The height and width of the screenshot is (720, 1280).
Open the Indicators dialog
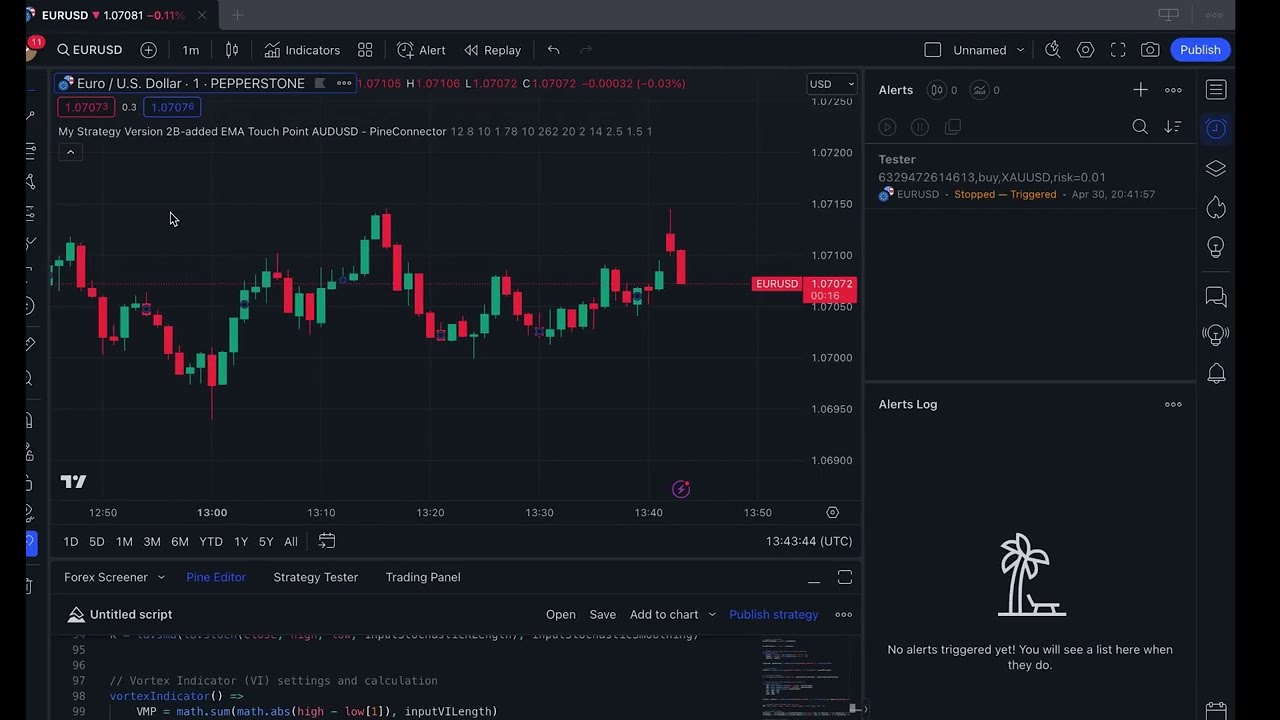pyautogui.click(x=302, y=50)
